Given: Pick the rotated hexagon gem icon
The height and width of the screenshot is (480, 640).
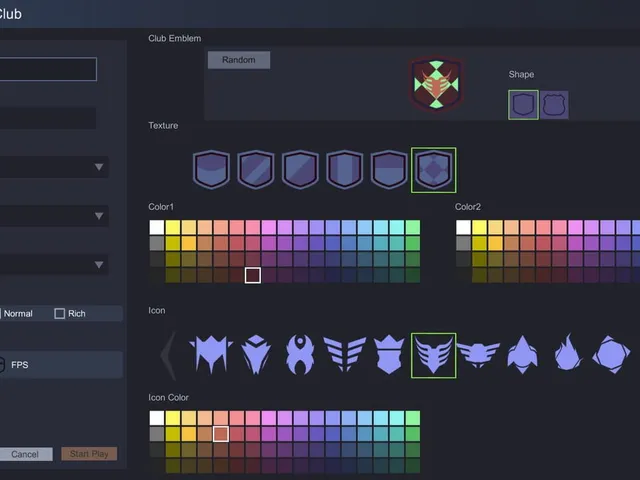Looking at the screenshot, I should pos(611,354).
